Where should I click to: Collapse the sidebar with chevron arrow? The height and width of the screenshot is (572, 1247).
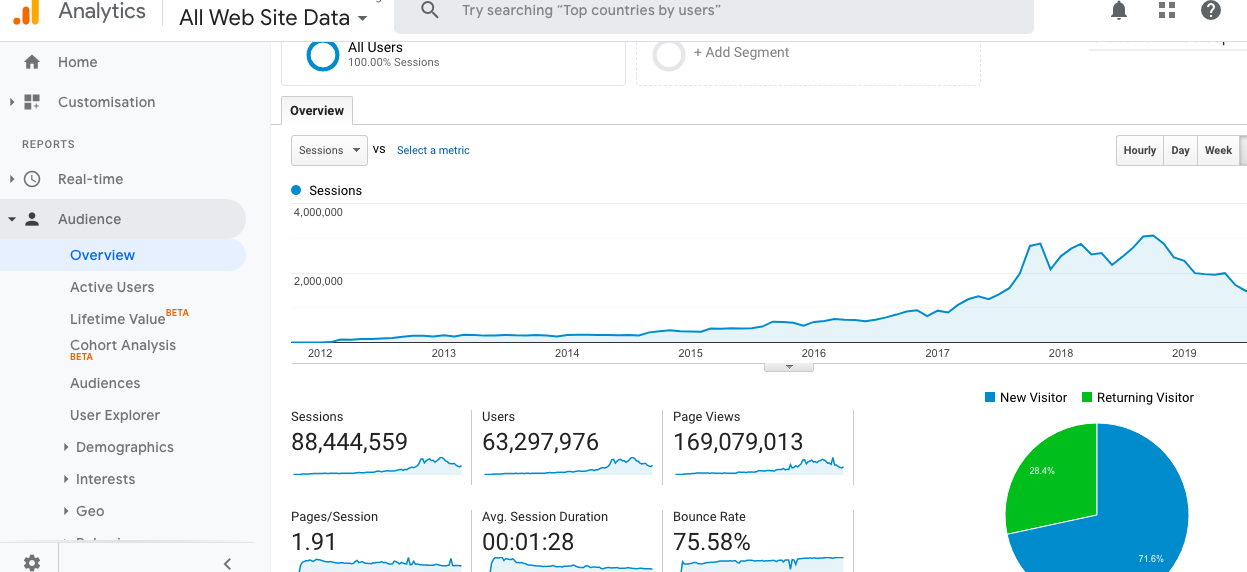[227, 563]
